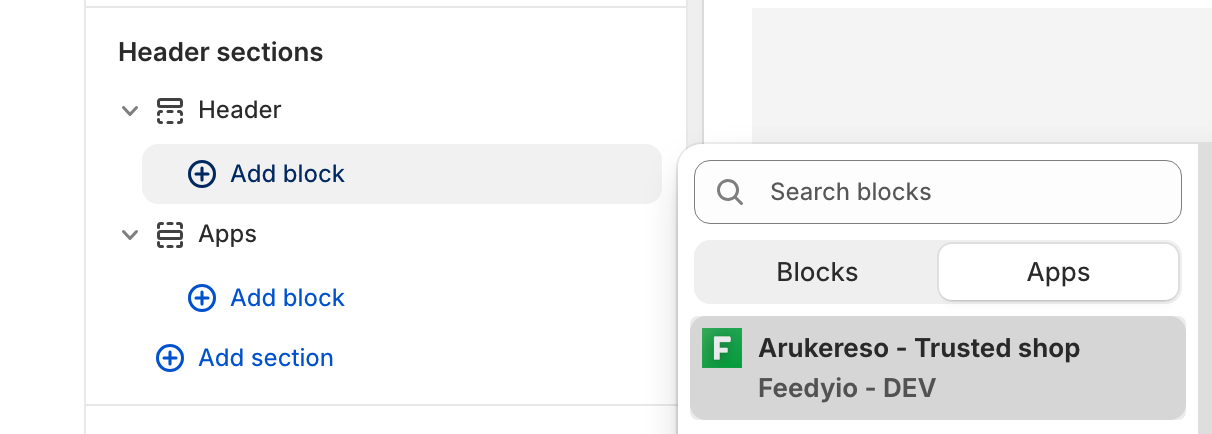Click the Header sections heading
The height and width of the screenshot is (434, 1212).
coord(220,52)
